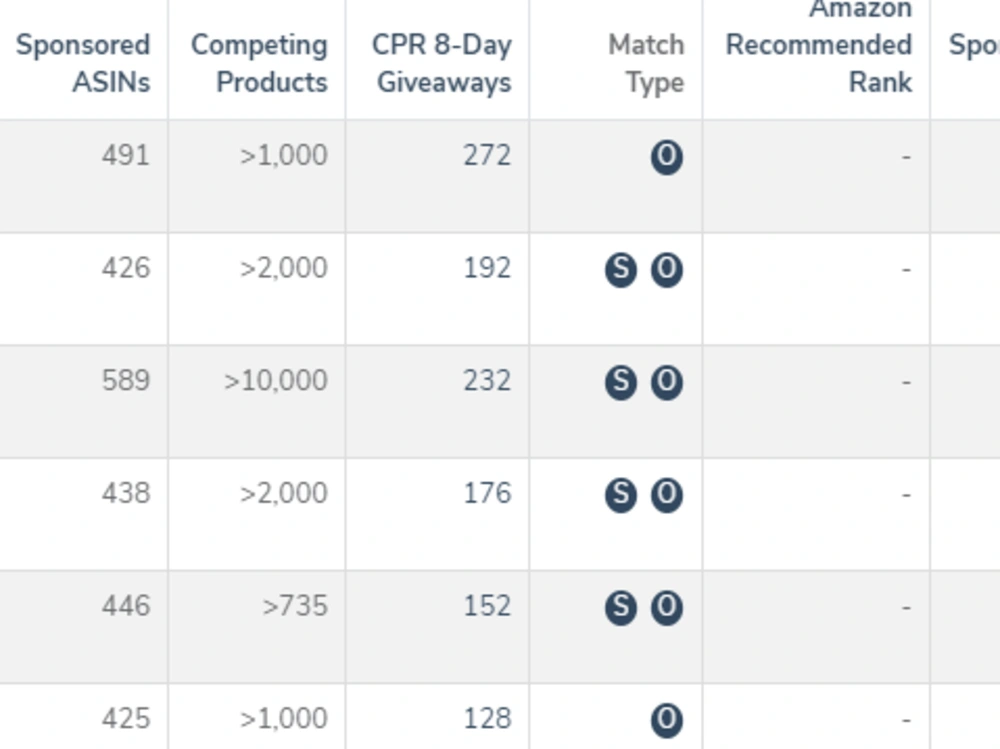Click the S match icon in the 446 row

pos(621,608)
